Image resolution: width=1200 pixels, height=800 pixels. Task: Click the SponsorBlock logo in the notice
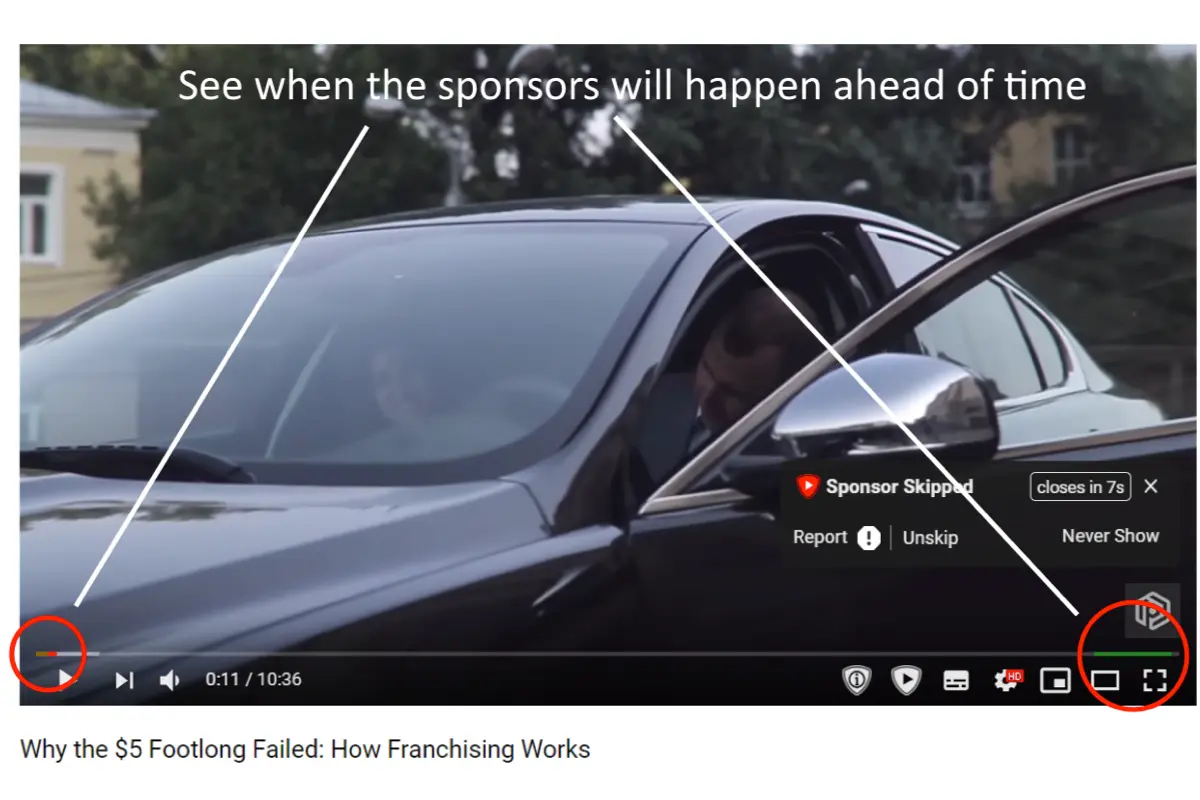tap(807, 486)
